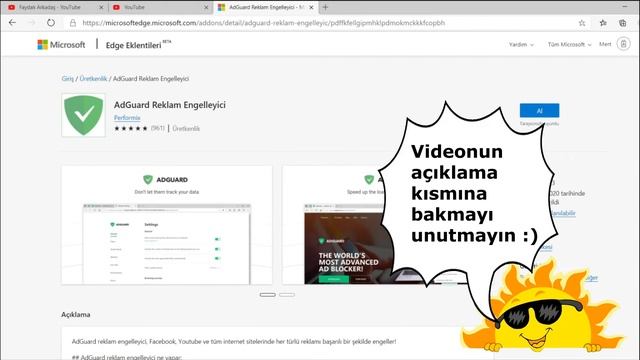Select the second carousel page indicator
The width and height of the screenshot is (640, 360).
click(287, 295)
